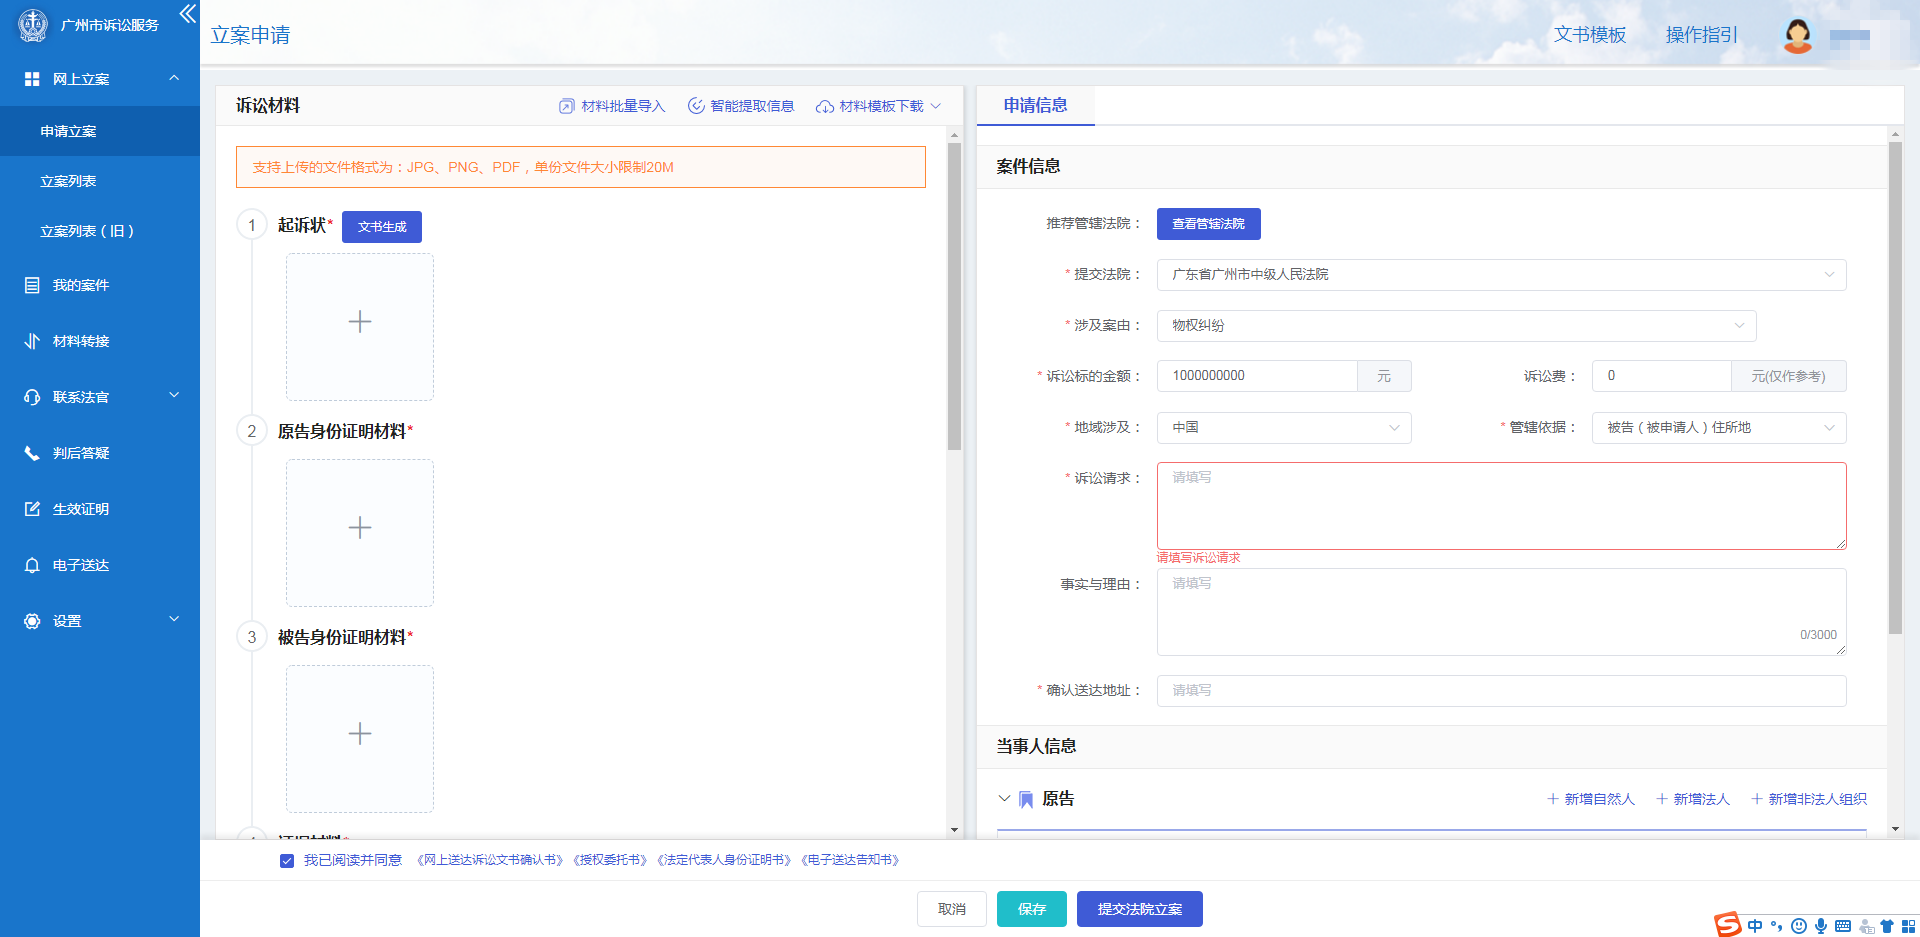The image size is (1920, 937).
Task: Click Sogou input method S icon
Action: tap(1728, 925)
